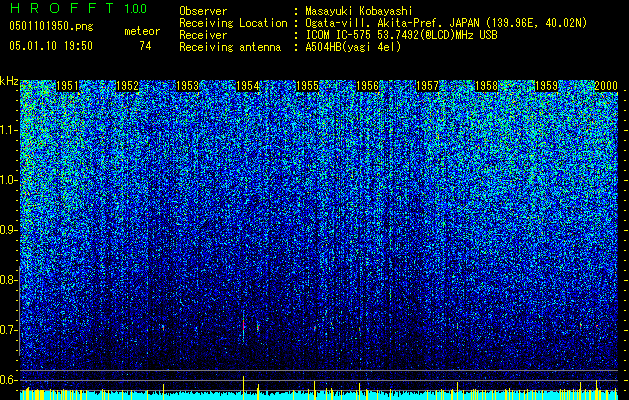Click the meteor label
Image resolution: width=629 pixels, height=400 pixels.
pyautogui.click(x=142, y=31)
